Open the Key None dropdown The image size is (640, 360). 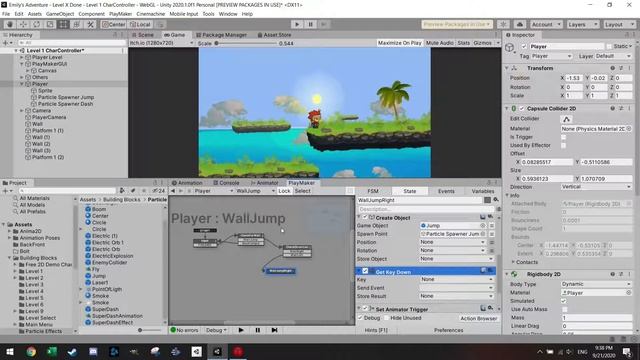(x=456, y=279)
